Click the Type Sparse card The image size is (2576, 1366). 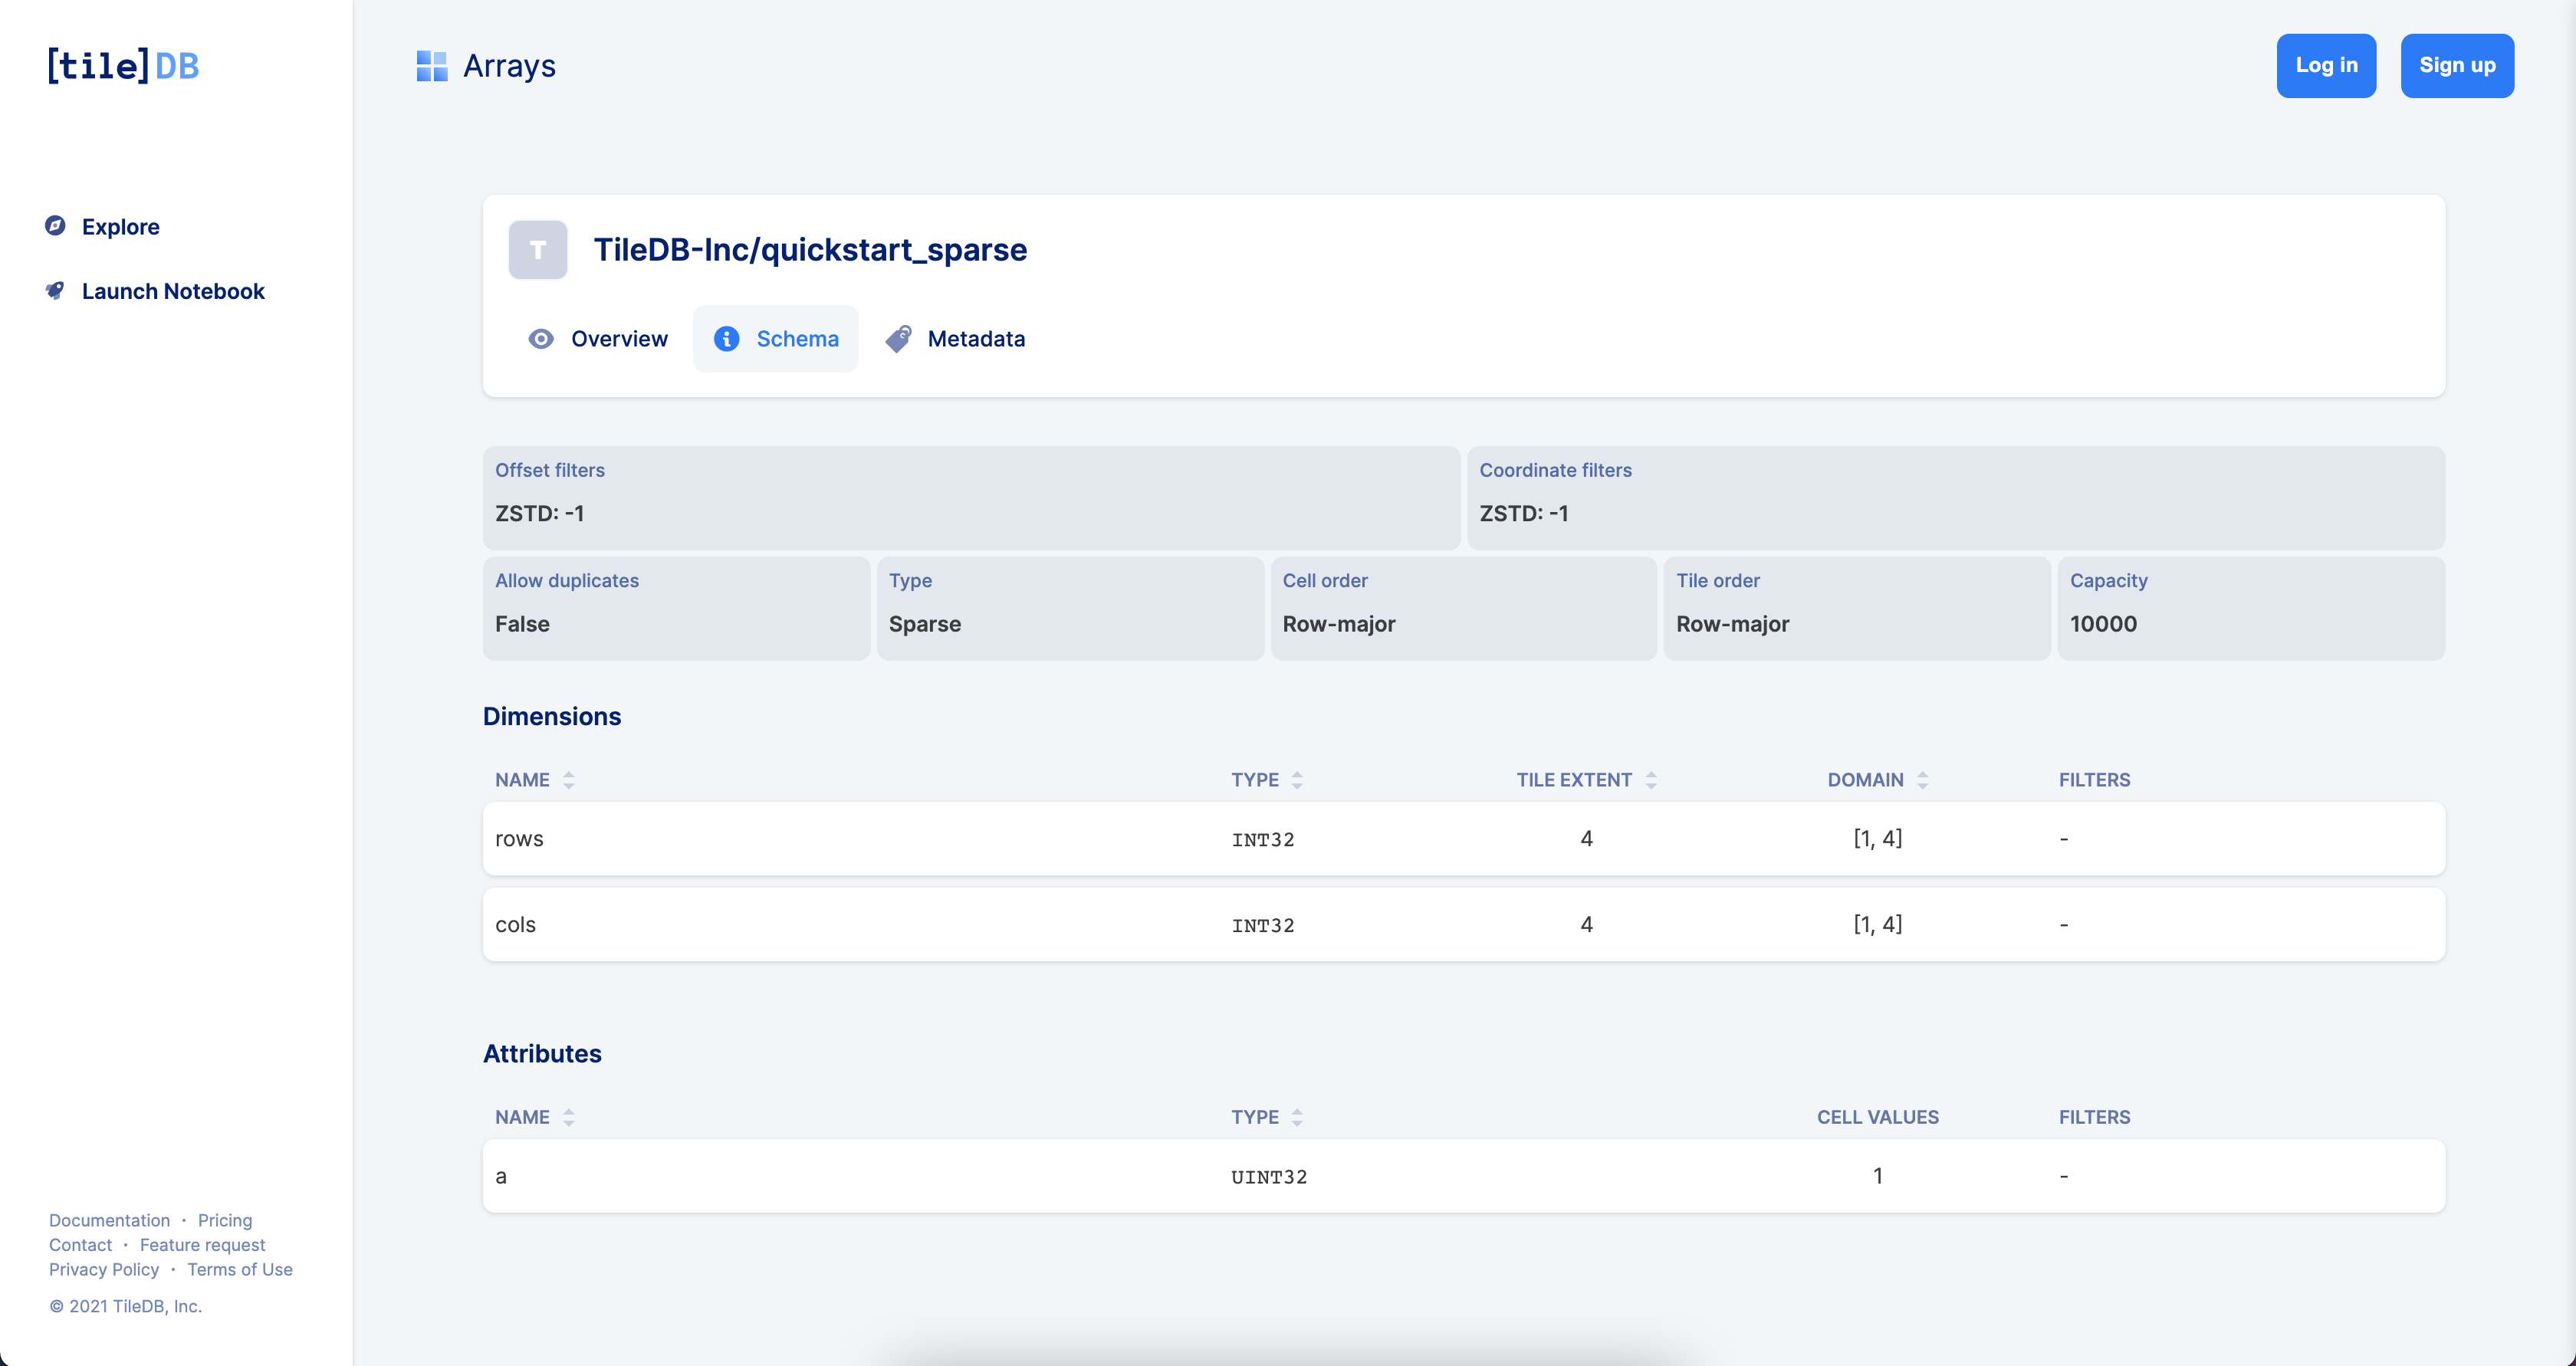coord(1070,608)
